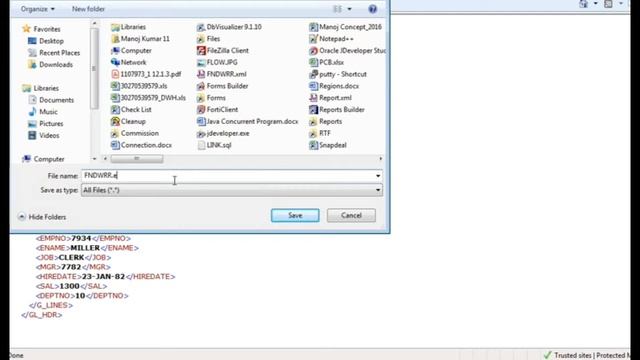Select the PCB.xlsx spreadsheet icon

[x=313, y=62]
